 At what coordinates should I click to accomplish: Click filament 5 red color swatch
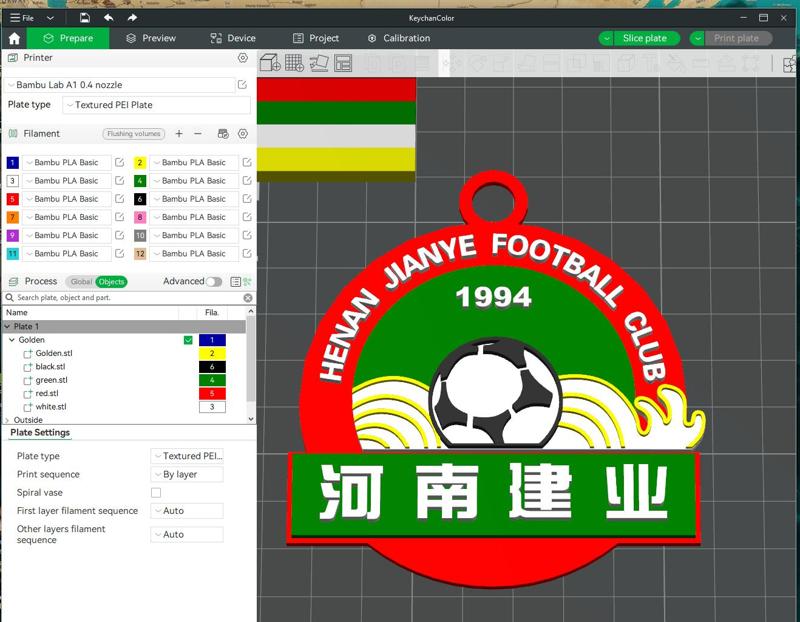[10, 199]
